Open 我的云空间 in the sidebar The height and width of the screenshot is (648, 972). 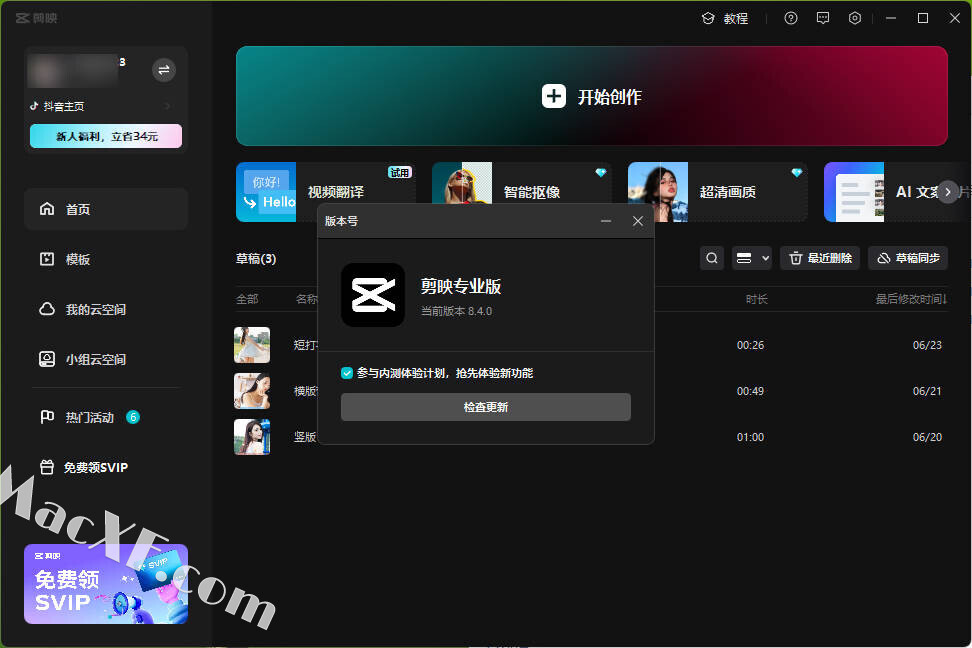[x=106, y=309]
